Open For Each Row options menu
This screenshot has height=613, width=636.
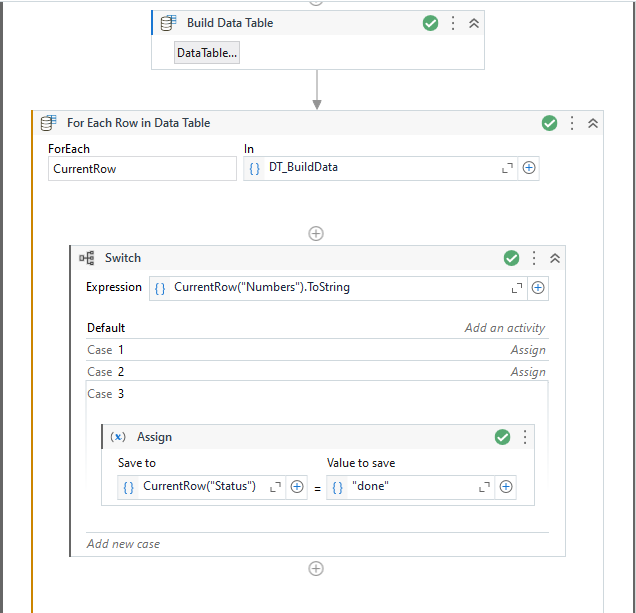tap(572, 123)
